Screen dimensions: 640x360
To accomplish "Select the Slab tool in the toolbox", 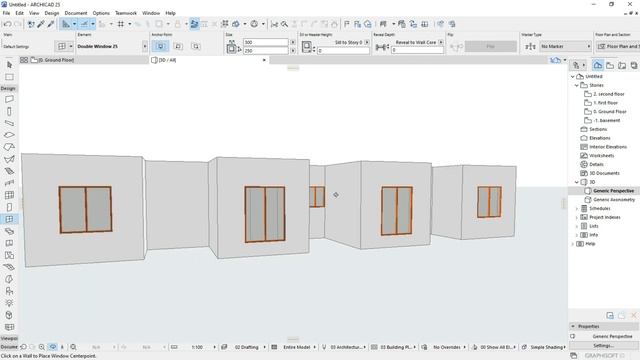I will point(9,135).
